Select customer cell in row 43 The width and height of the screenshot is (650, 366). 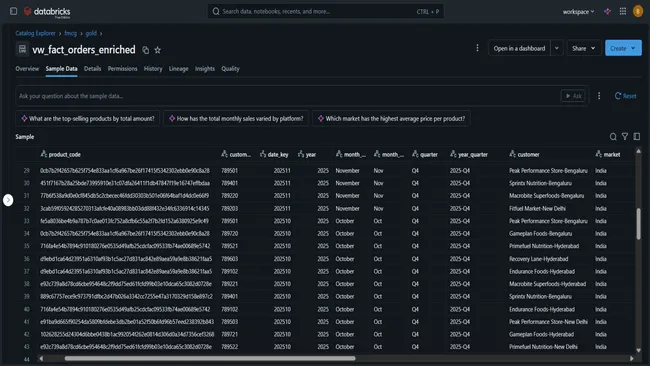543,347
